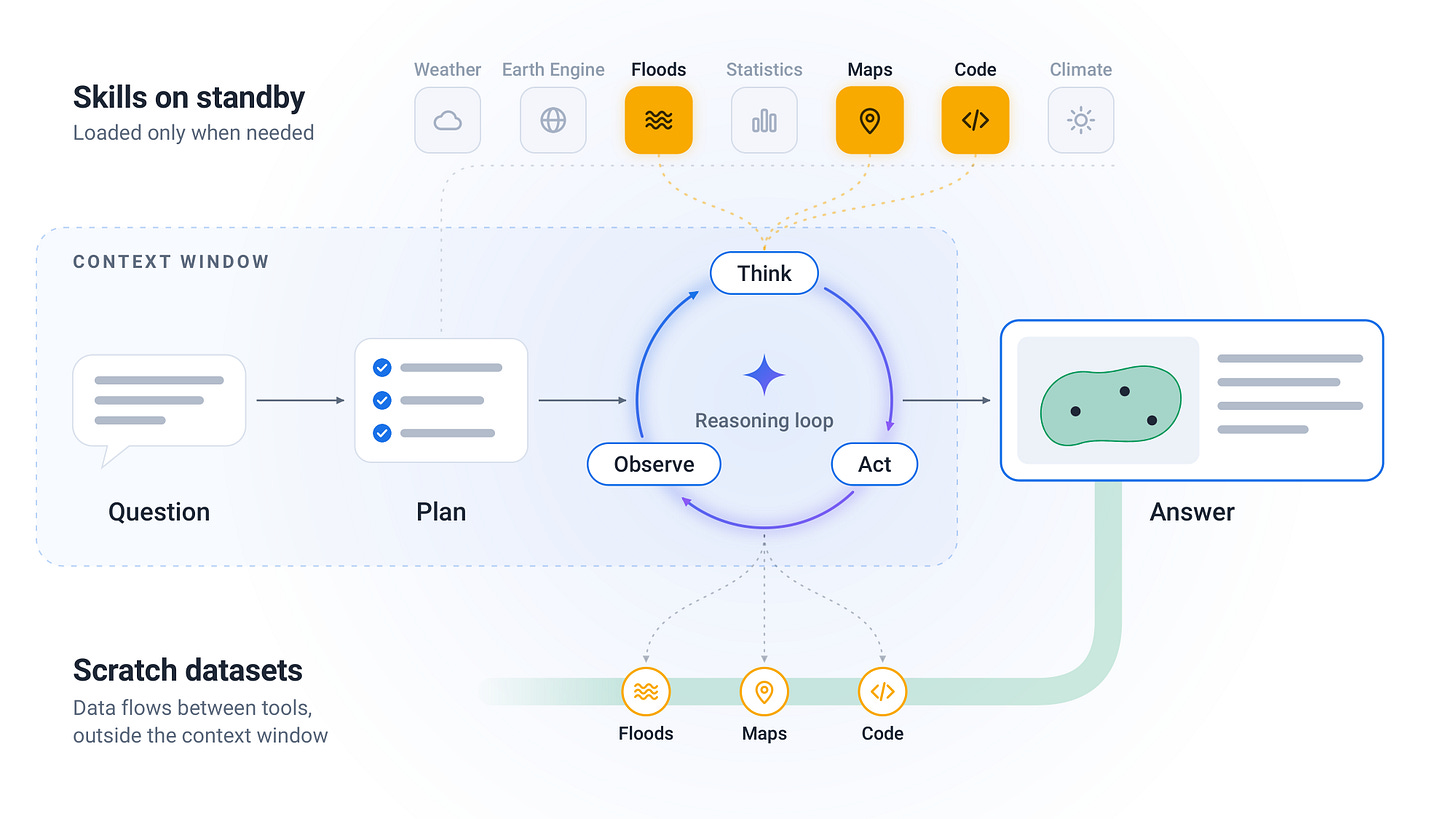Viewport: 1456px width, 819px height.
Task: Select the highlighted Floods skill tile
Action: point(659,120)
